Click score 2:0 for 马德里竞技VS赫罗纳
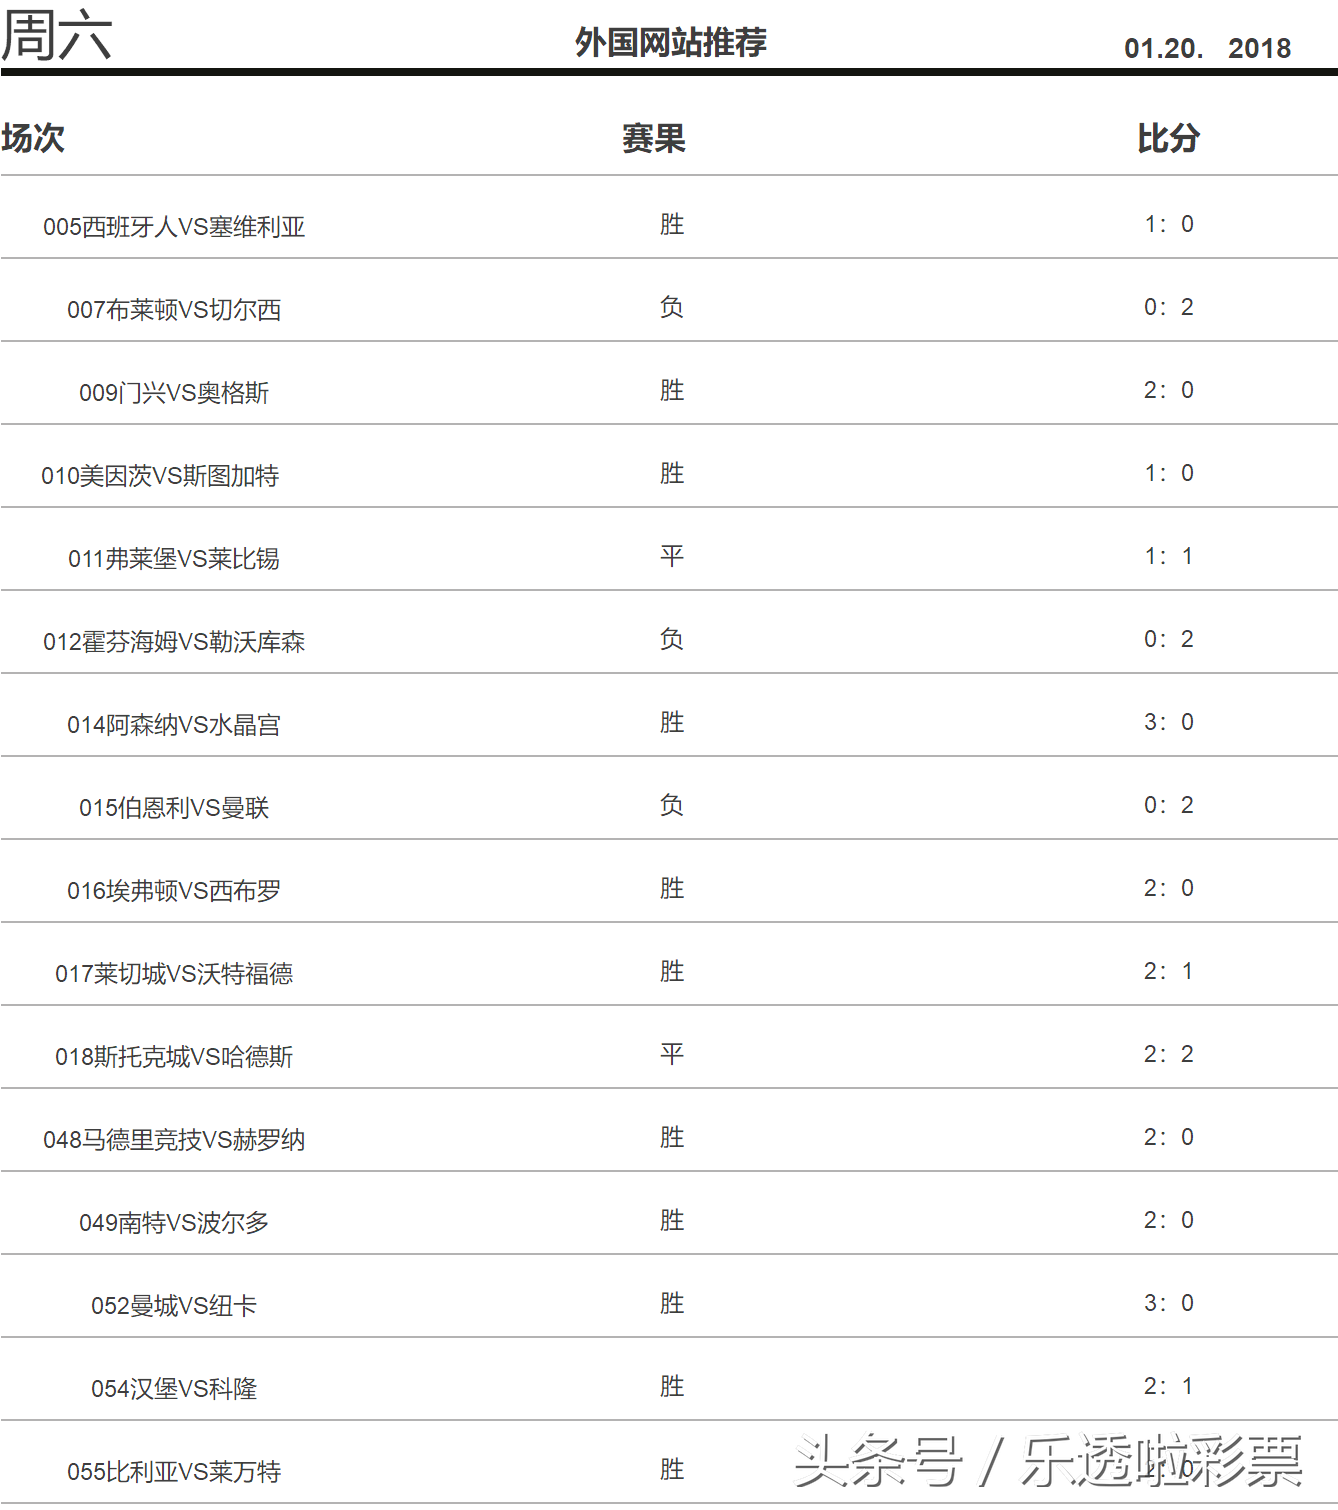Image resolution: width=1338 pixels, height=1510 pixels. tap(1169, 1137)
